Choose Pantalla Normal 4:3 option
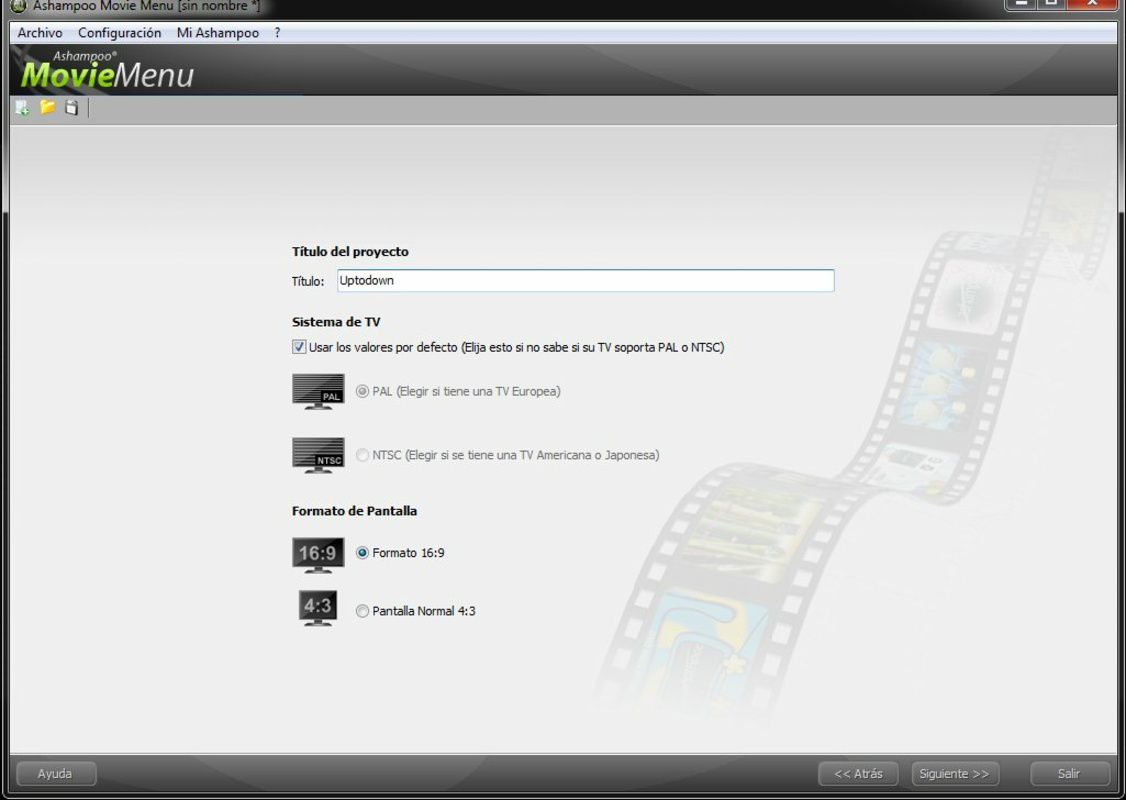The image size is (1126, 800). pyautogui.click(x=362, y=611)
